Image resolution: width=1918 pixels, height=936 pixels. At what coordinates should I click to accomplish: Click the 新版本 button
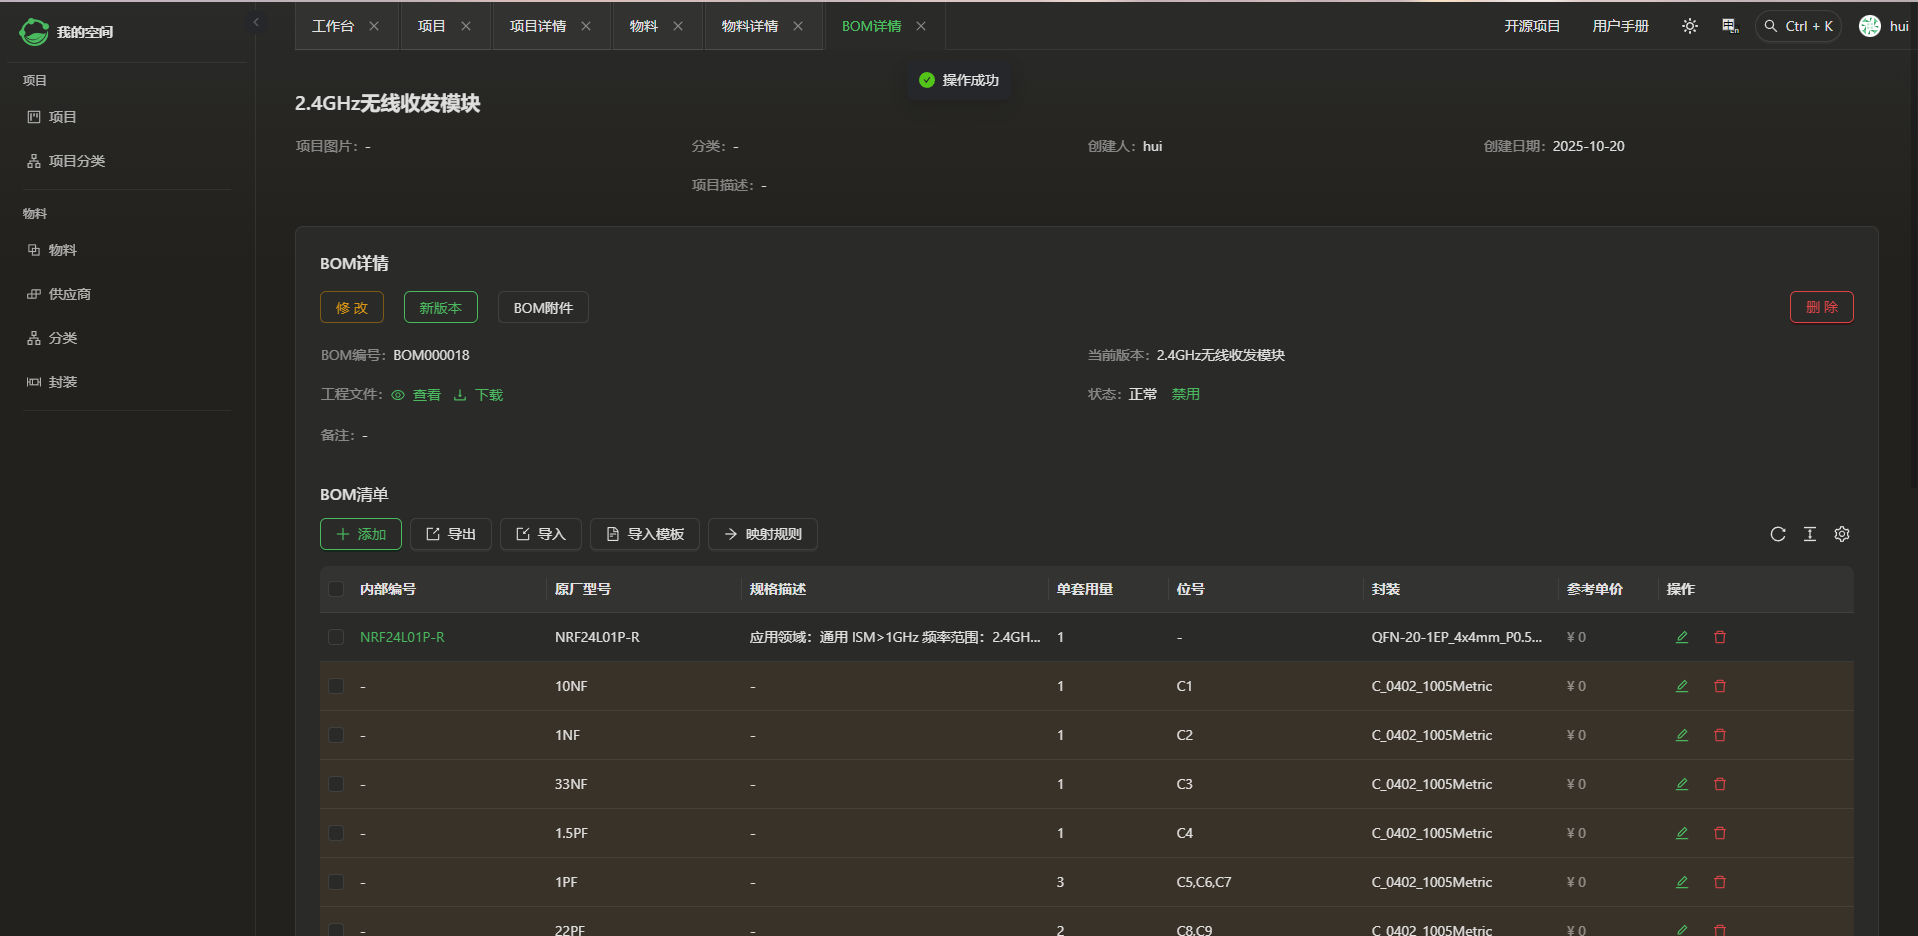point(440,308)
